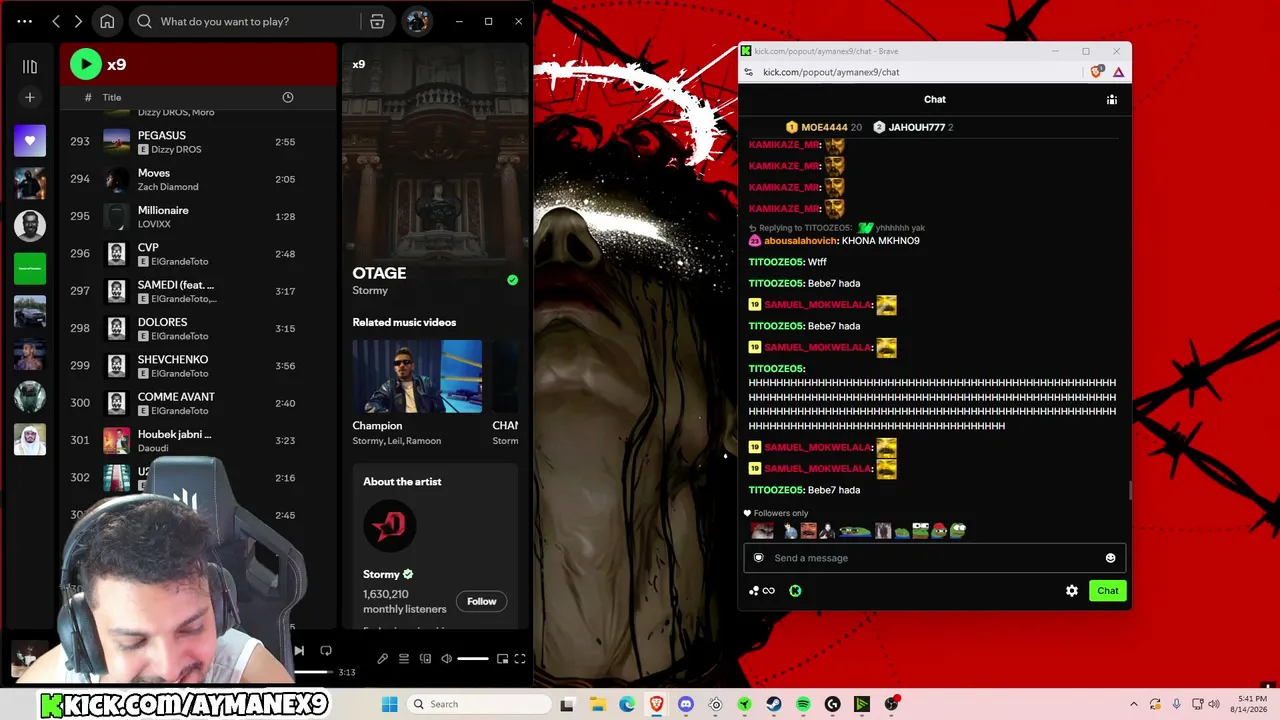The height and width of the screenshot is (720, 1280).
Task: Open Steam from the taskbar
Action: 774,704
